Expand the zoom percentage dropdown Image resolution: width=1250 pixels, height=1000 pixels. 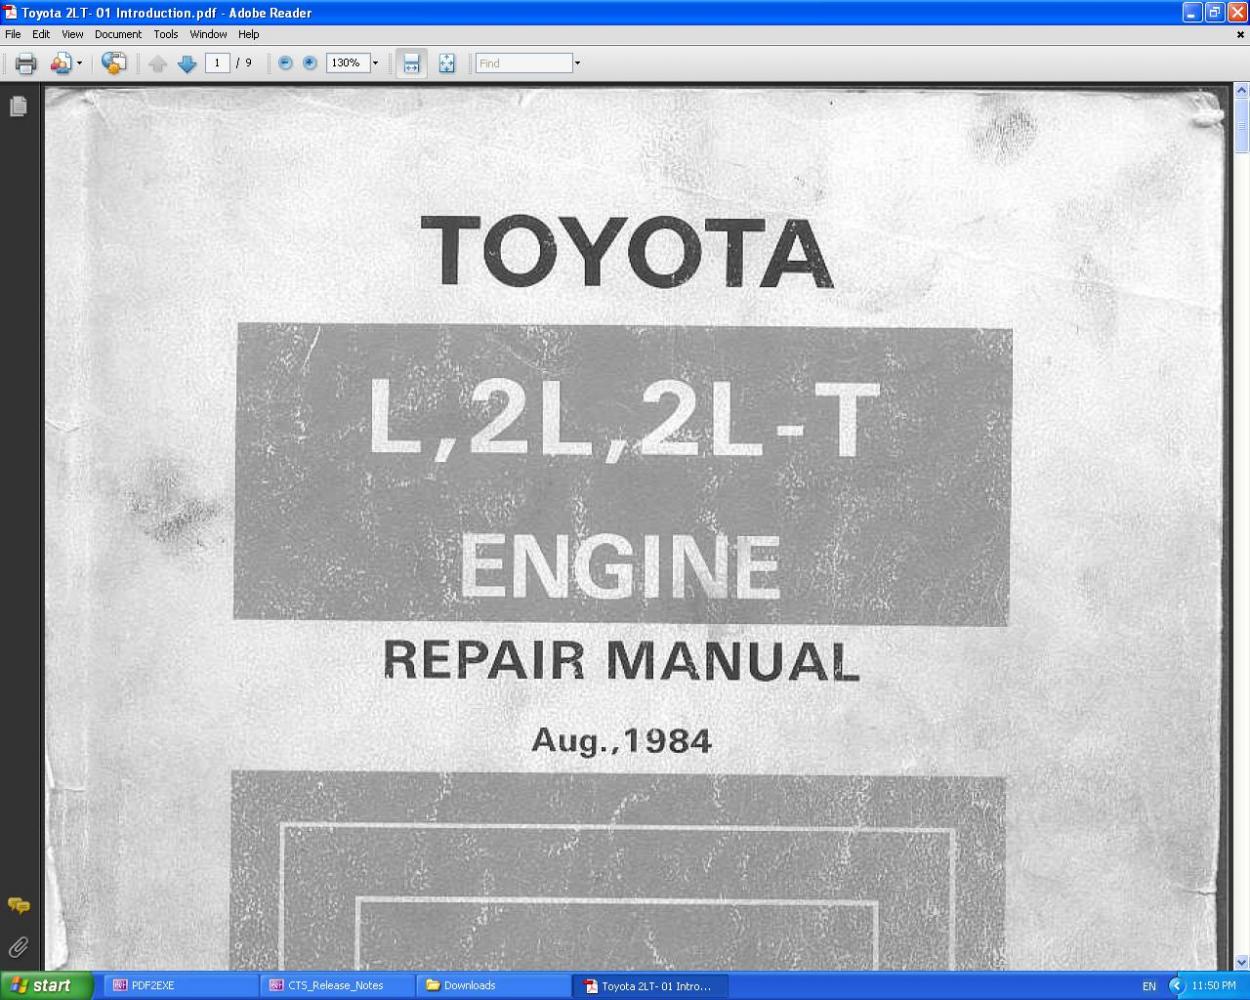(375, 63)
